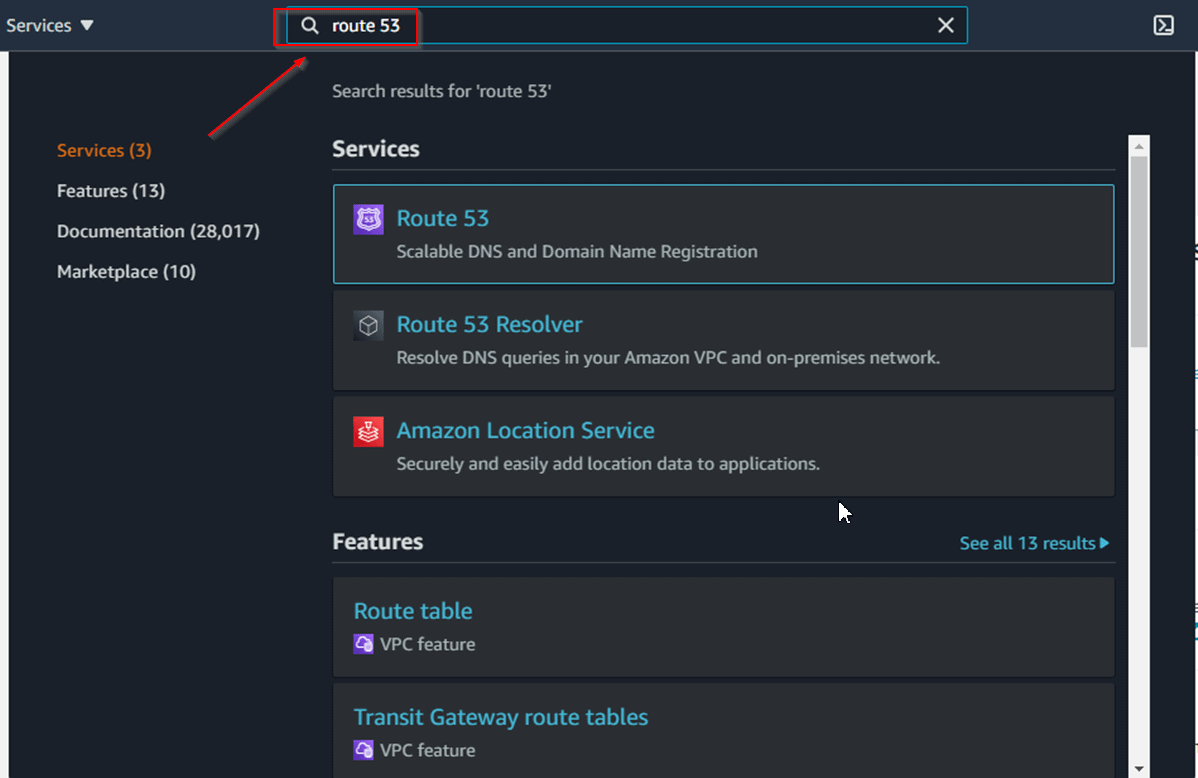Image resolution: width=1198 pixels, height=778 pixels.
Task: Click the VPC icon under Transit Gateway route tables
Action: tap(362, 750)
